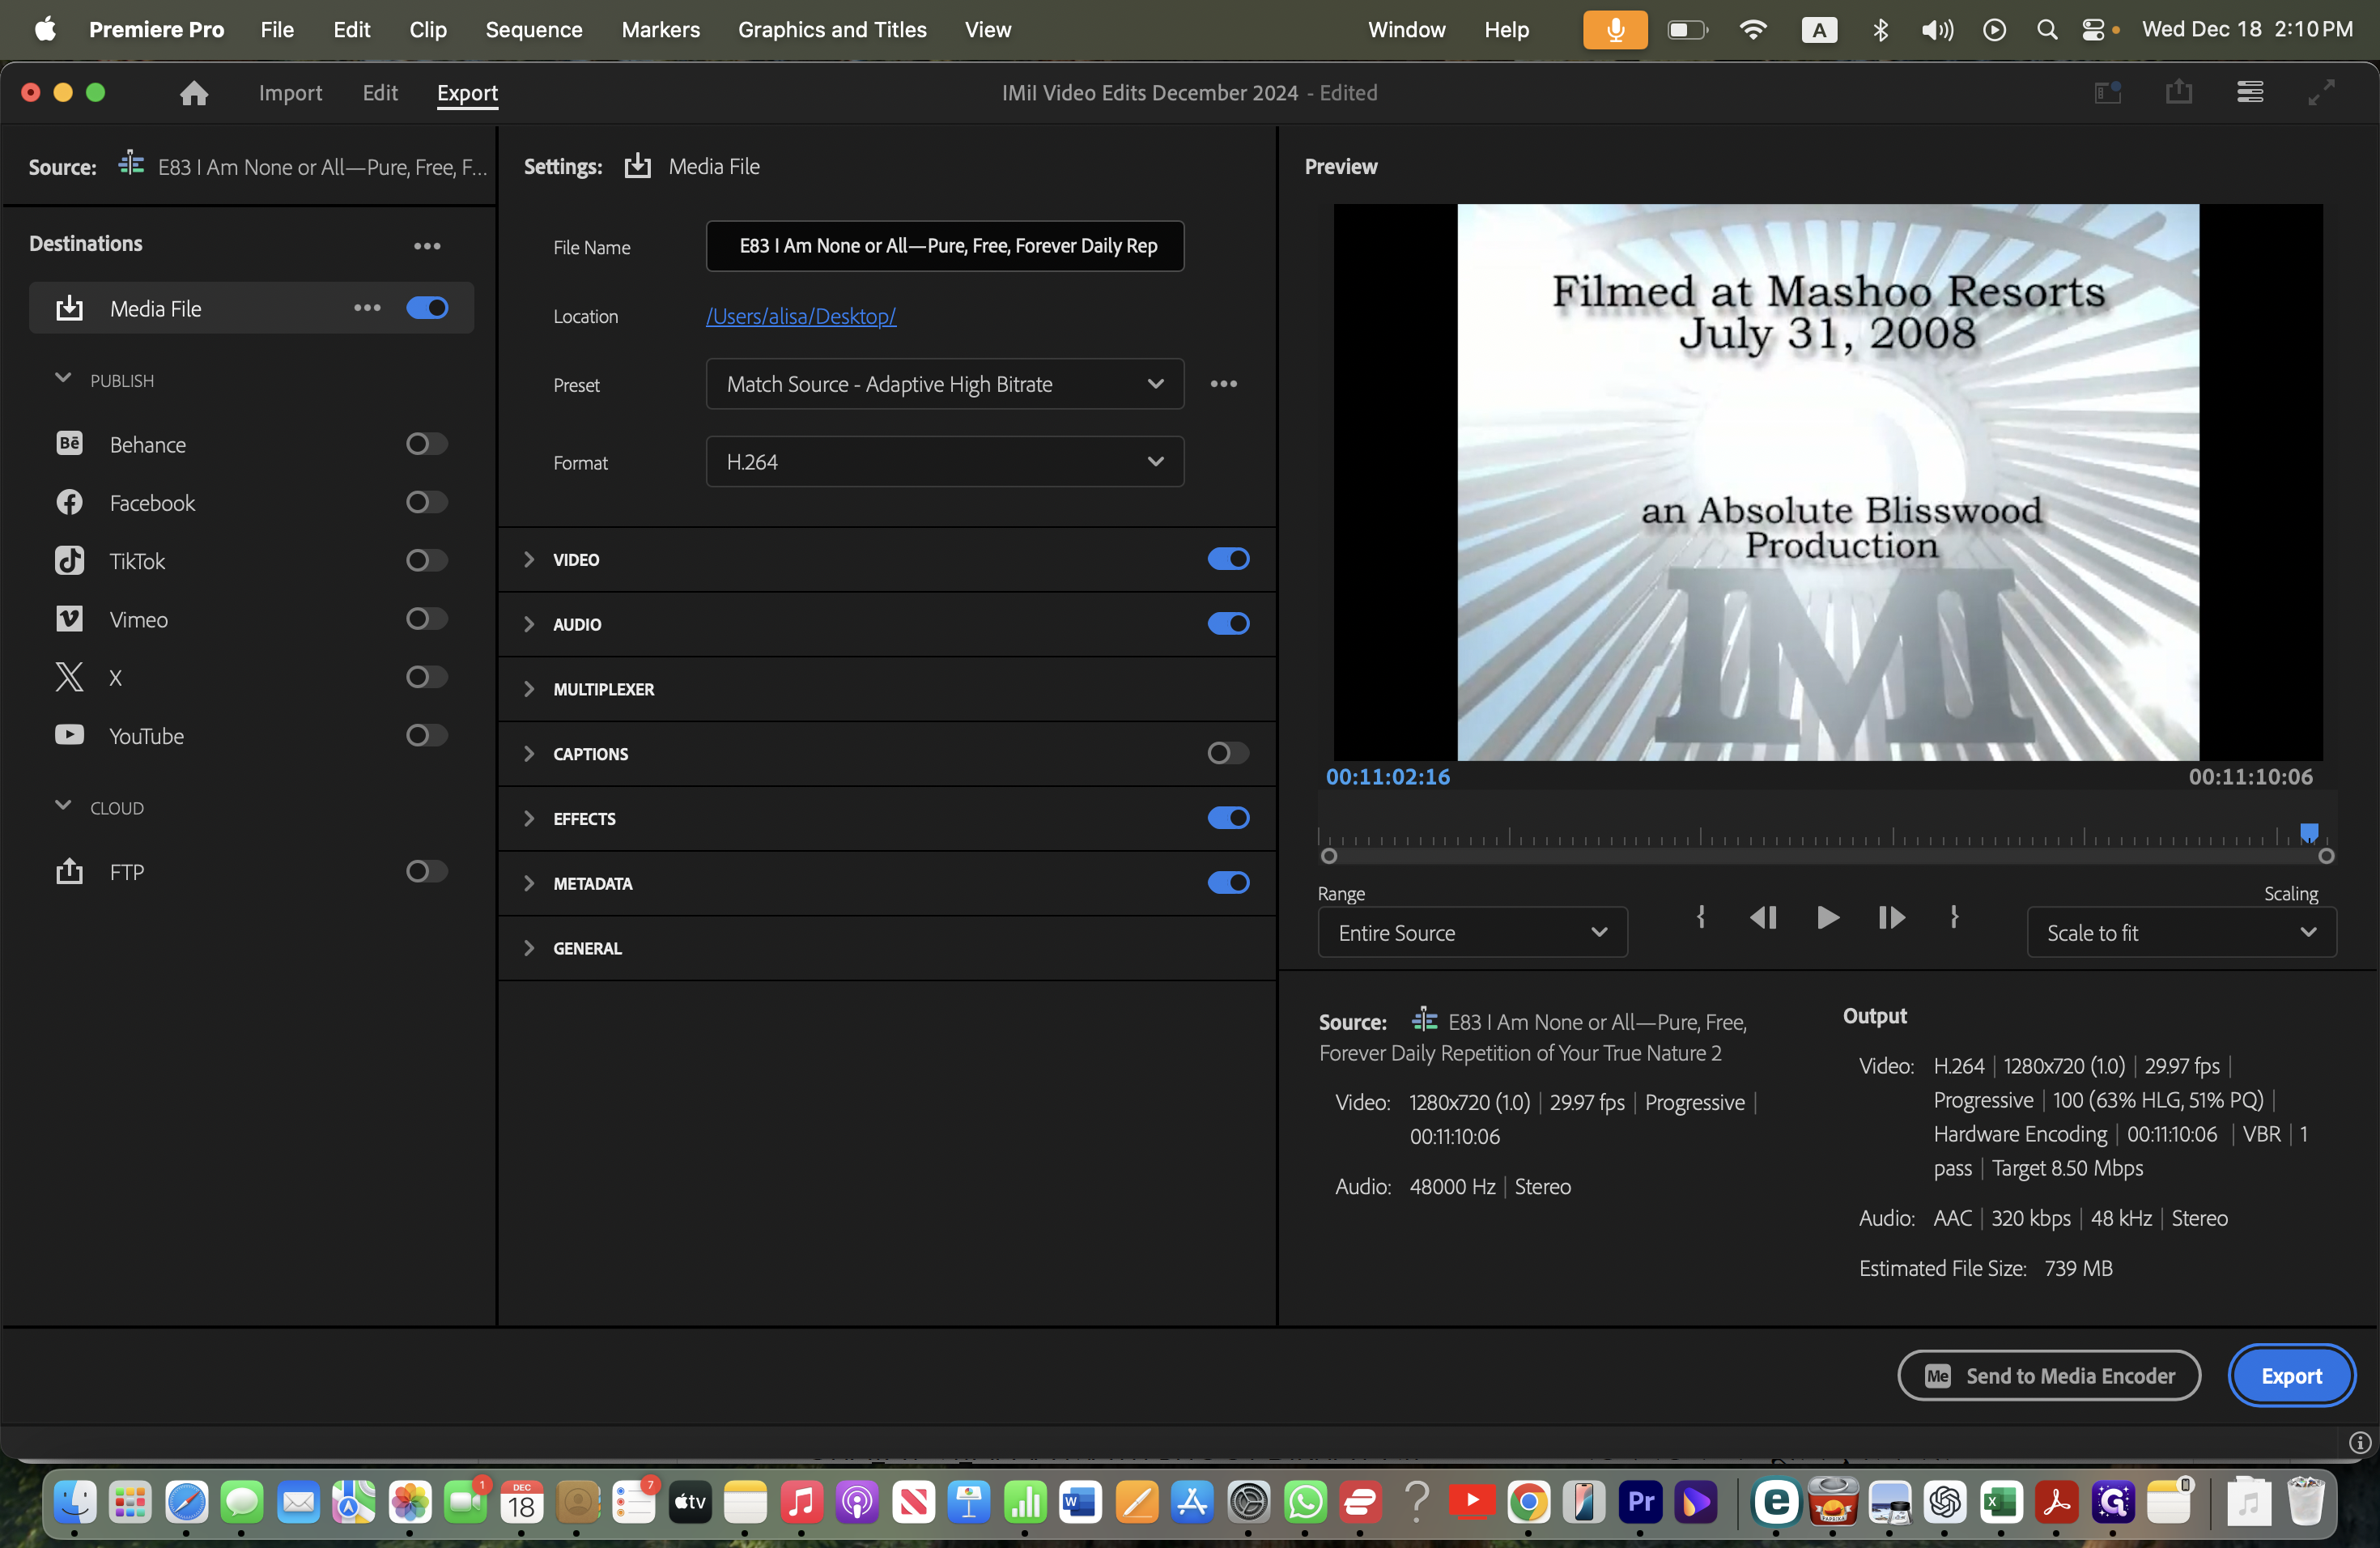This screenshot has height=1548, width=2380.
Task: Open Destinations options three-dot menu
Action: coord(427,245)
